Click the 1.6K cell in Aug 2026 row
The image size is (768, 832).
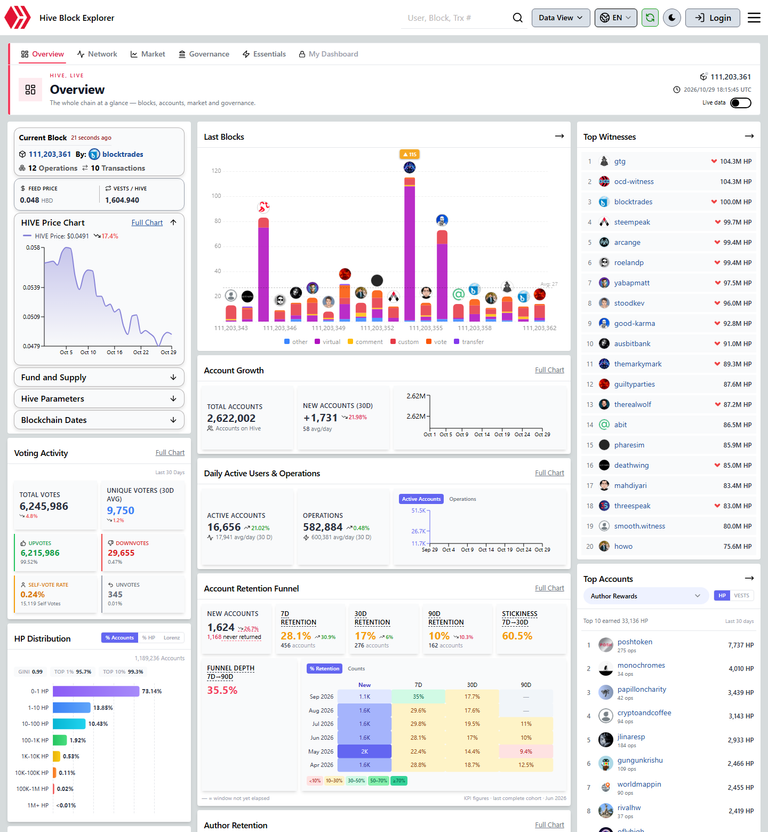[x=365, y=710]
